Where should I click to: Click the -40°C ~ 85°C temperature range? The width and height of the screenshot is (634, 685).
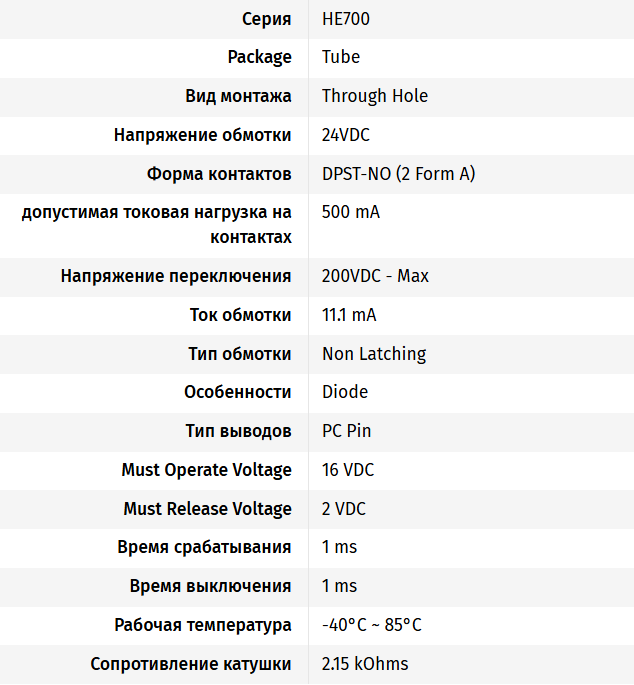[372, 625]
